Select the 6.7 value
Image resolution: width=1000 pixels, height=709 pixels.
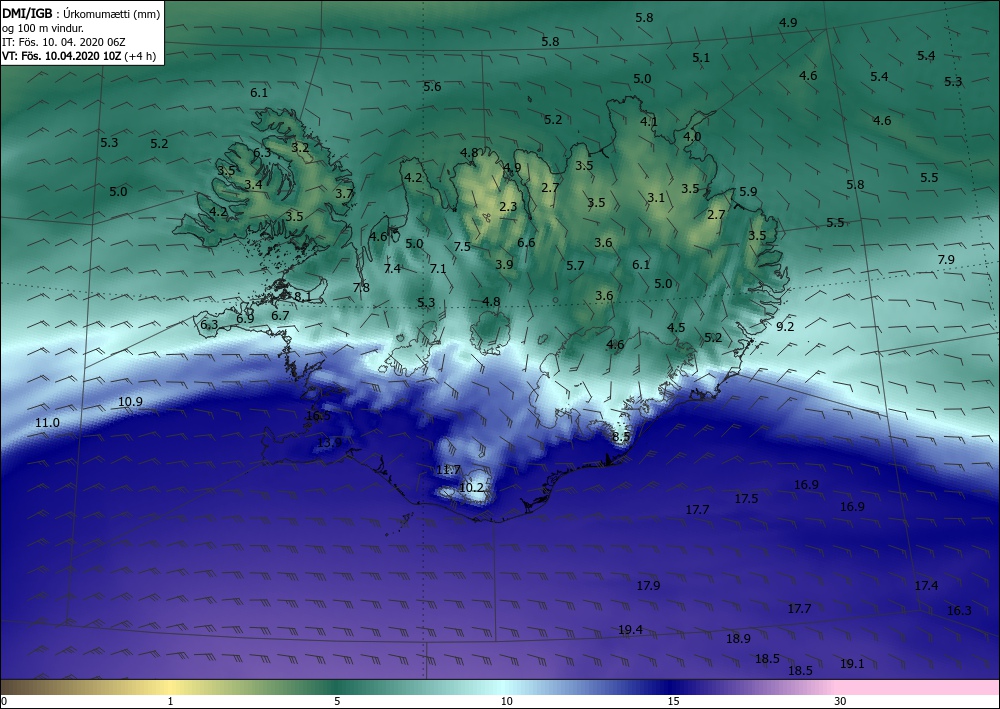(x=281, y=316)
